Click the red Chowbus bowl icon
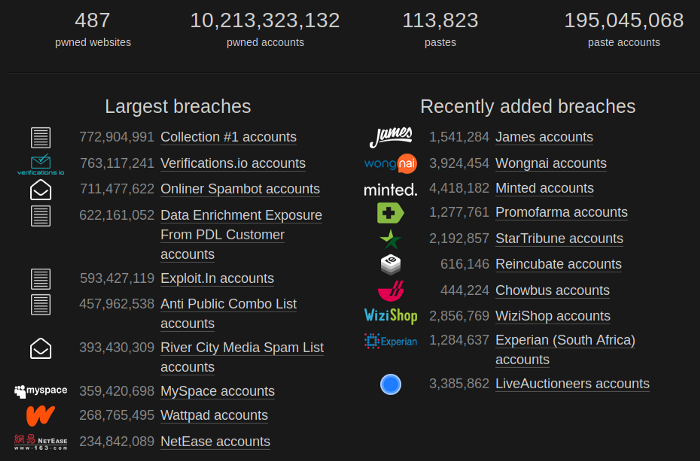Viewport: 700px width, 461px height. (x=391, y=291)
